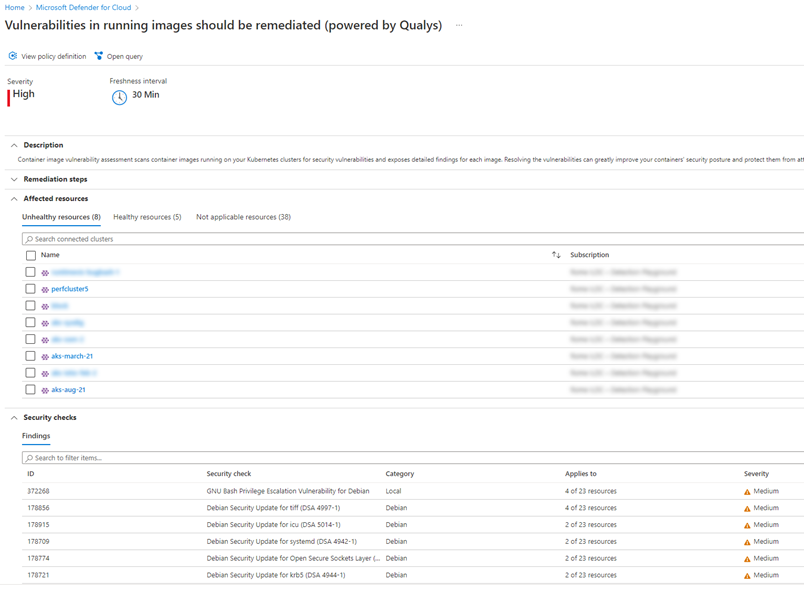Select the Findings tab
This screenshot has width=804, height=591.
click(36, 436)
